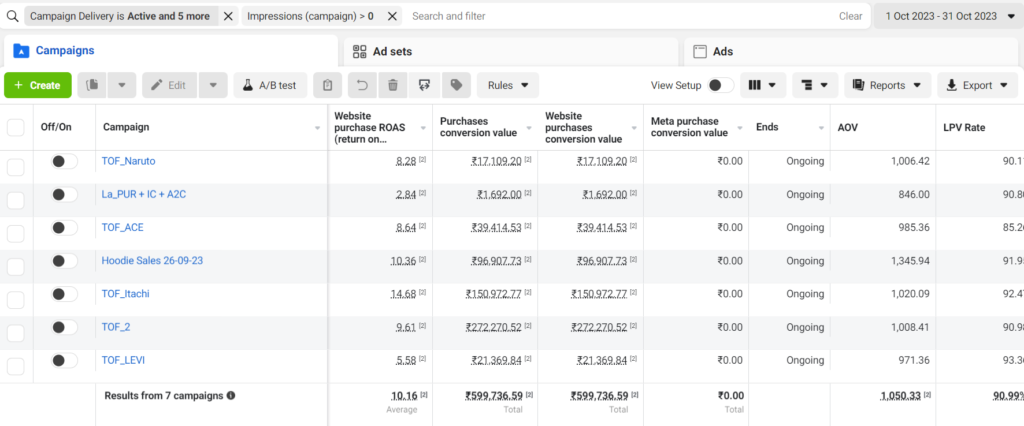Open the Breakdown dropdown
Image resolution: width=1024 pixels, height=426 pixels.
point(815,85)
